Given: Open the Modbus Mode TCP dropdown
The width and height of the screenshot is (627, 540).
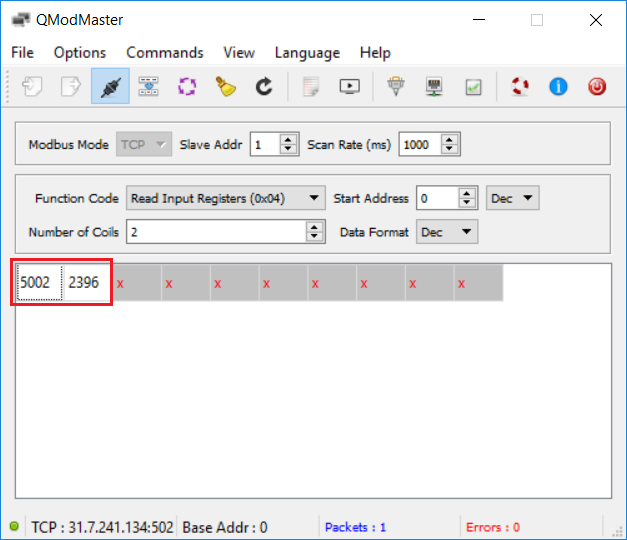Looking at the screenshot, I should click(x=144, y=144).
